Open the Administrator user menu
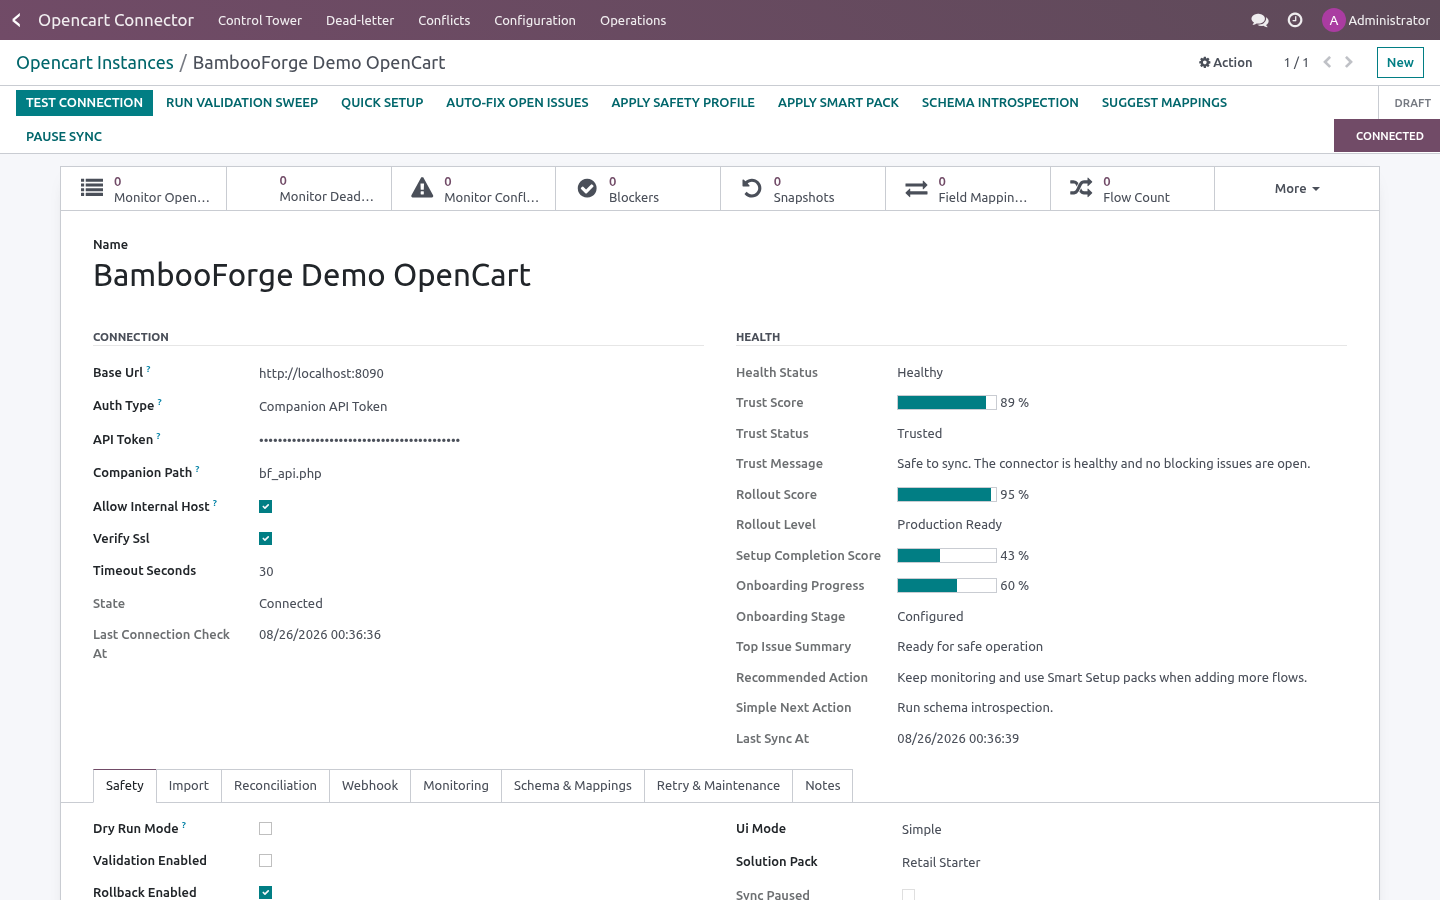The width and height of the screenshot is (1440, 900). (1376, 20)
